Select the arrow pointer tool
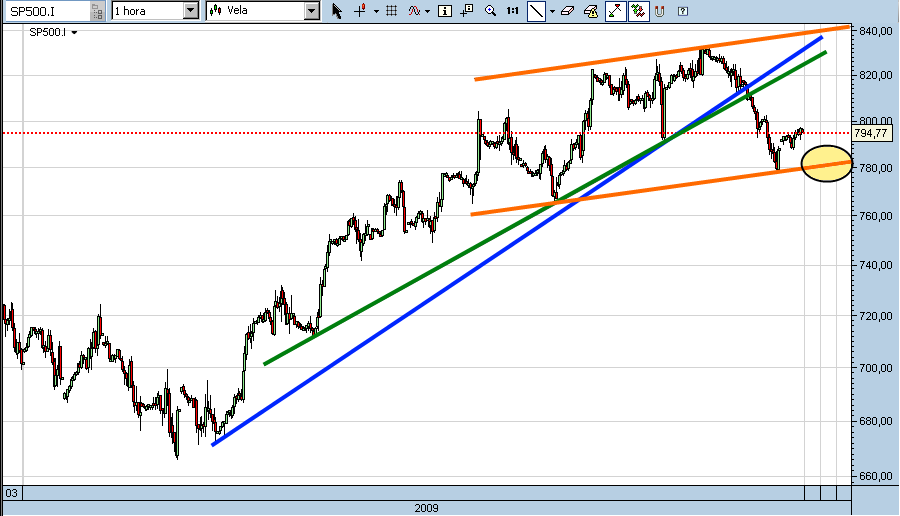 [337, 11]
